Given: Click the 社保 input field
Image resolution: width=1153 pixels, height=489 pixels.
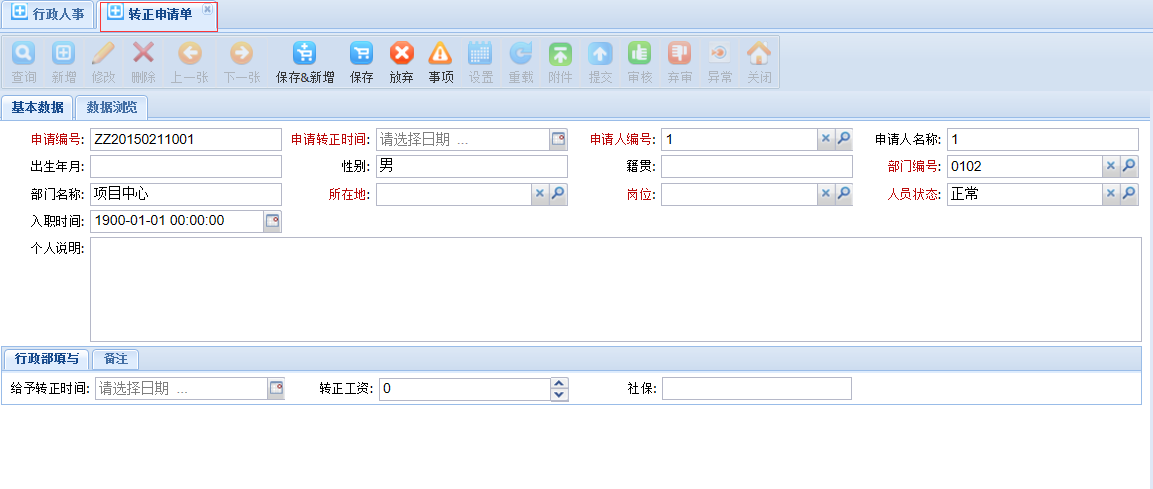Looking at the screenshot, I should click(x=756, y=388).
